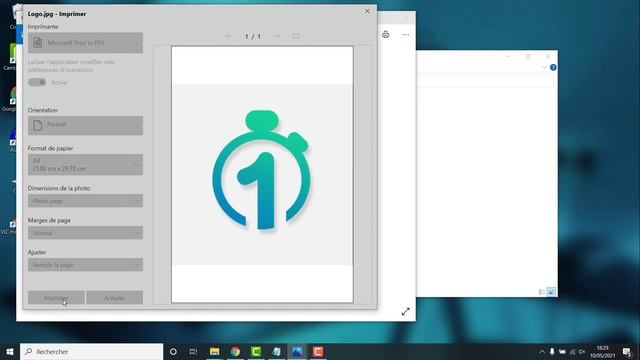Open File Explorer from the taskbar

tap(215, 351)
